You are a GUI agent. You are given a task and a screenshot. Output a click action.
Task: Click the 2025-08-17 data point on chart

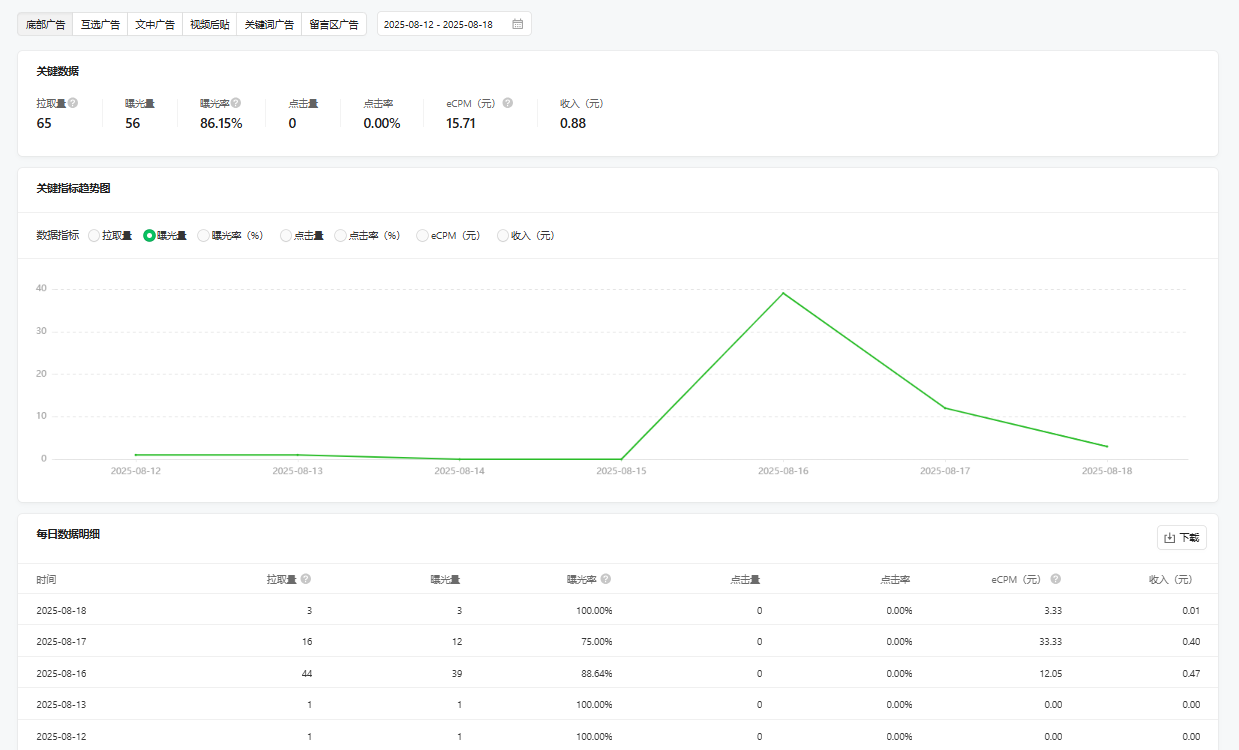pos(945,408)
